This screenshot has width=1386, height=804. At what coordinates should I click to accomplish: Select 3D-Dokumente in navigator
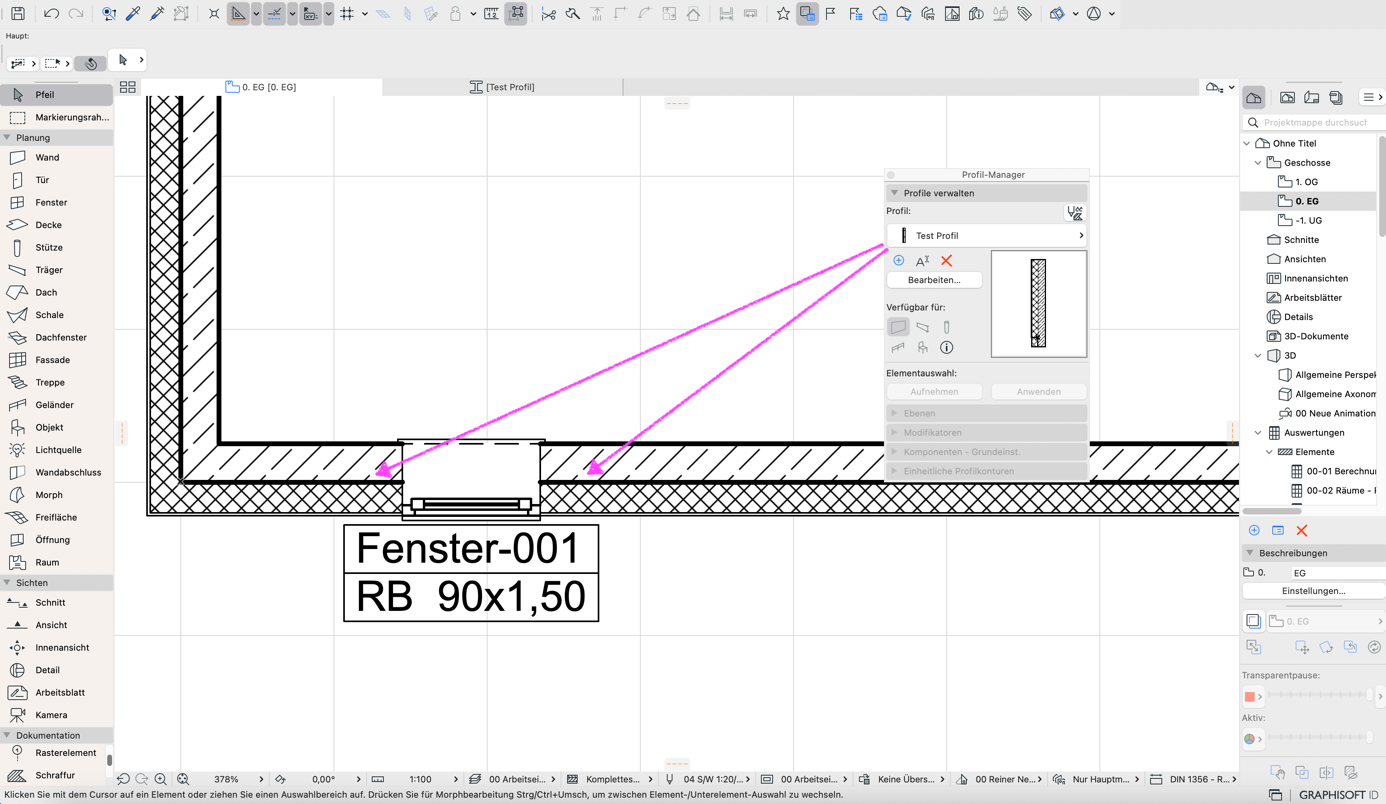(x=1315, y=337)
